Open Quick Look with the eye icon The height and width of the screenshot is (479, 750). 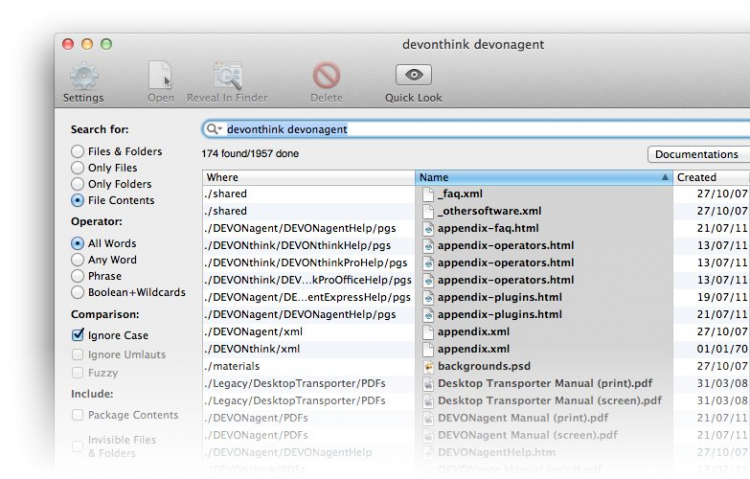coord(414,75)
